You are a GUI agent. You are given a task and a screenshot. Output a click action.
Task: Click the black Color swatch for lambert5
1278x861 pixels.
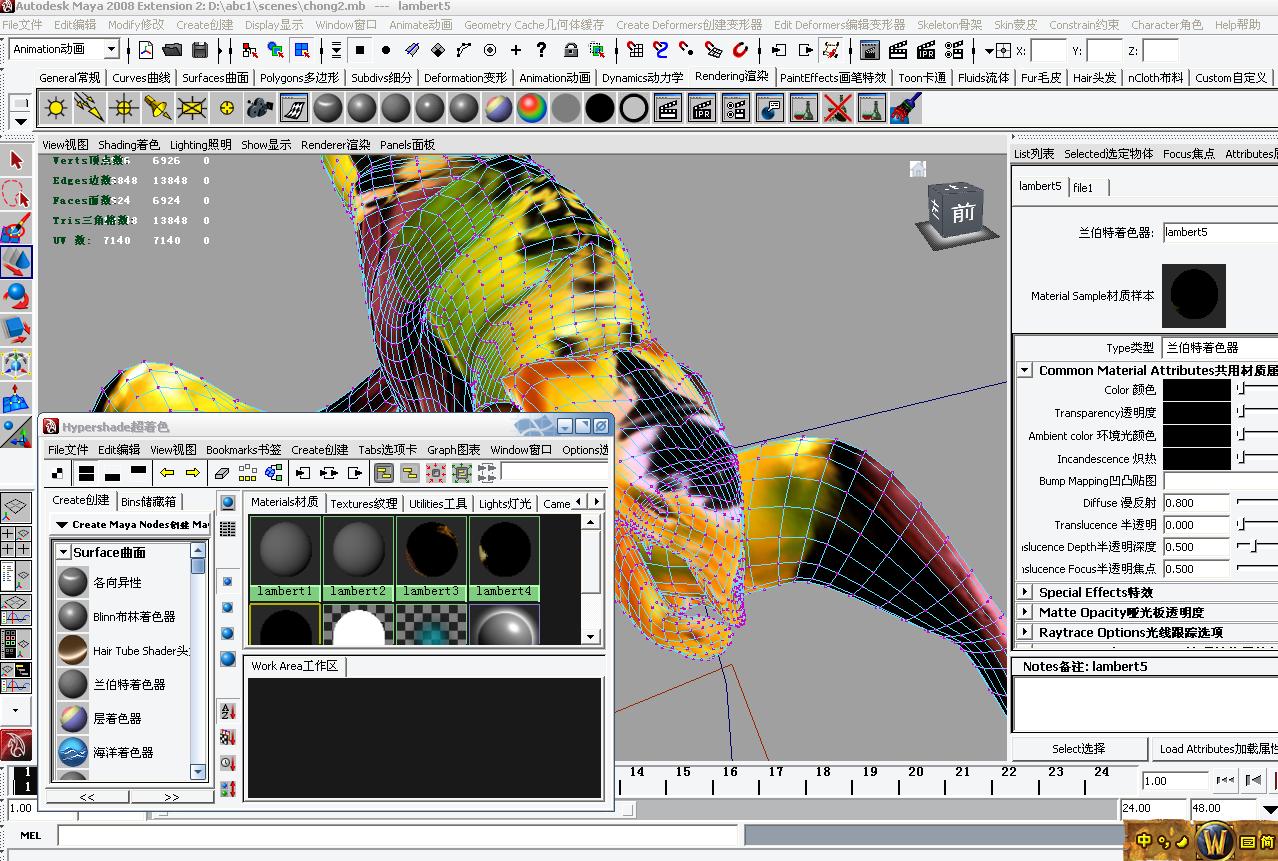point(1196,390)
